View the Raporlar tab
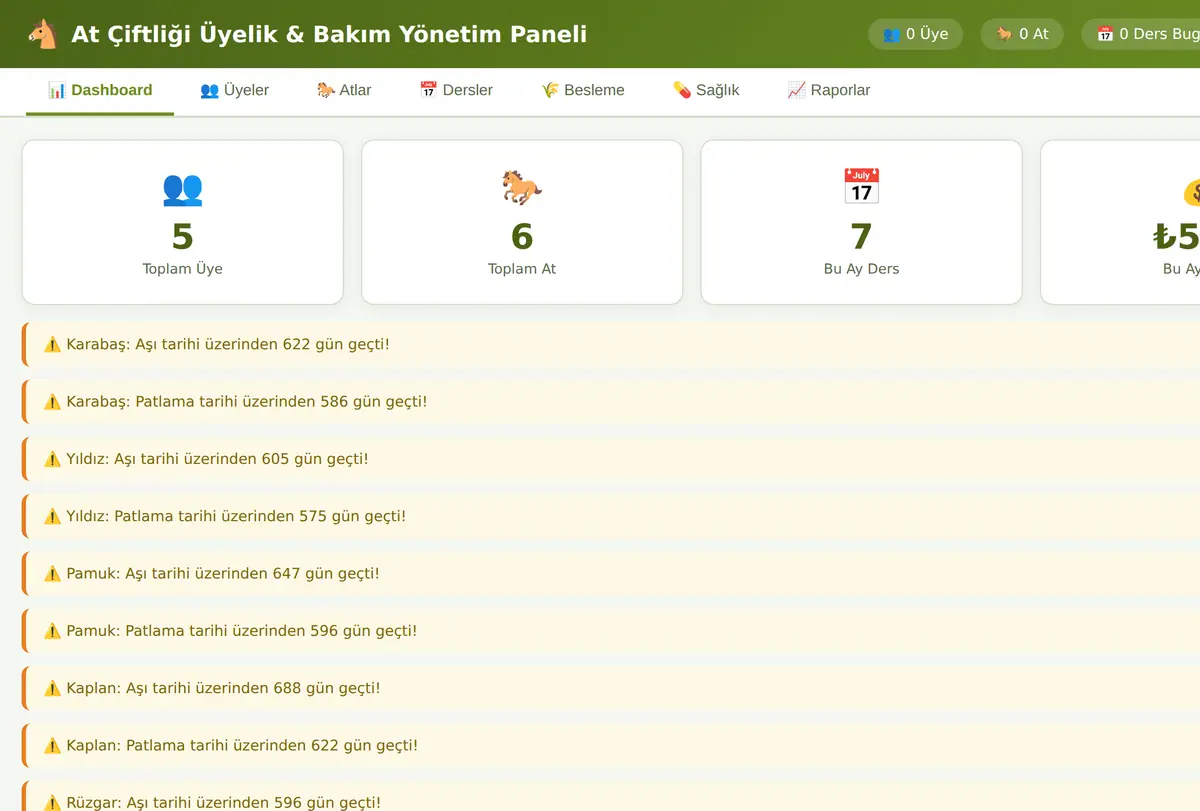 point(829,90)
